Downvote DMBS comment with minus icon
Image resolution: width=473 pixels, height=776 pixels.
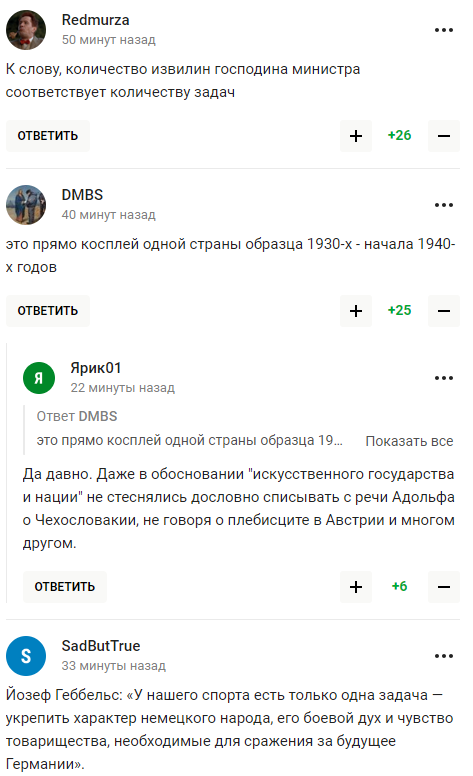tap(444, 311)
